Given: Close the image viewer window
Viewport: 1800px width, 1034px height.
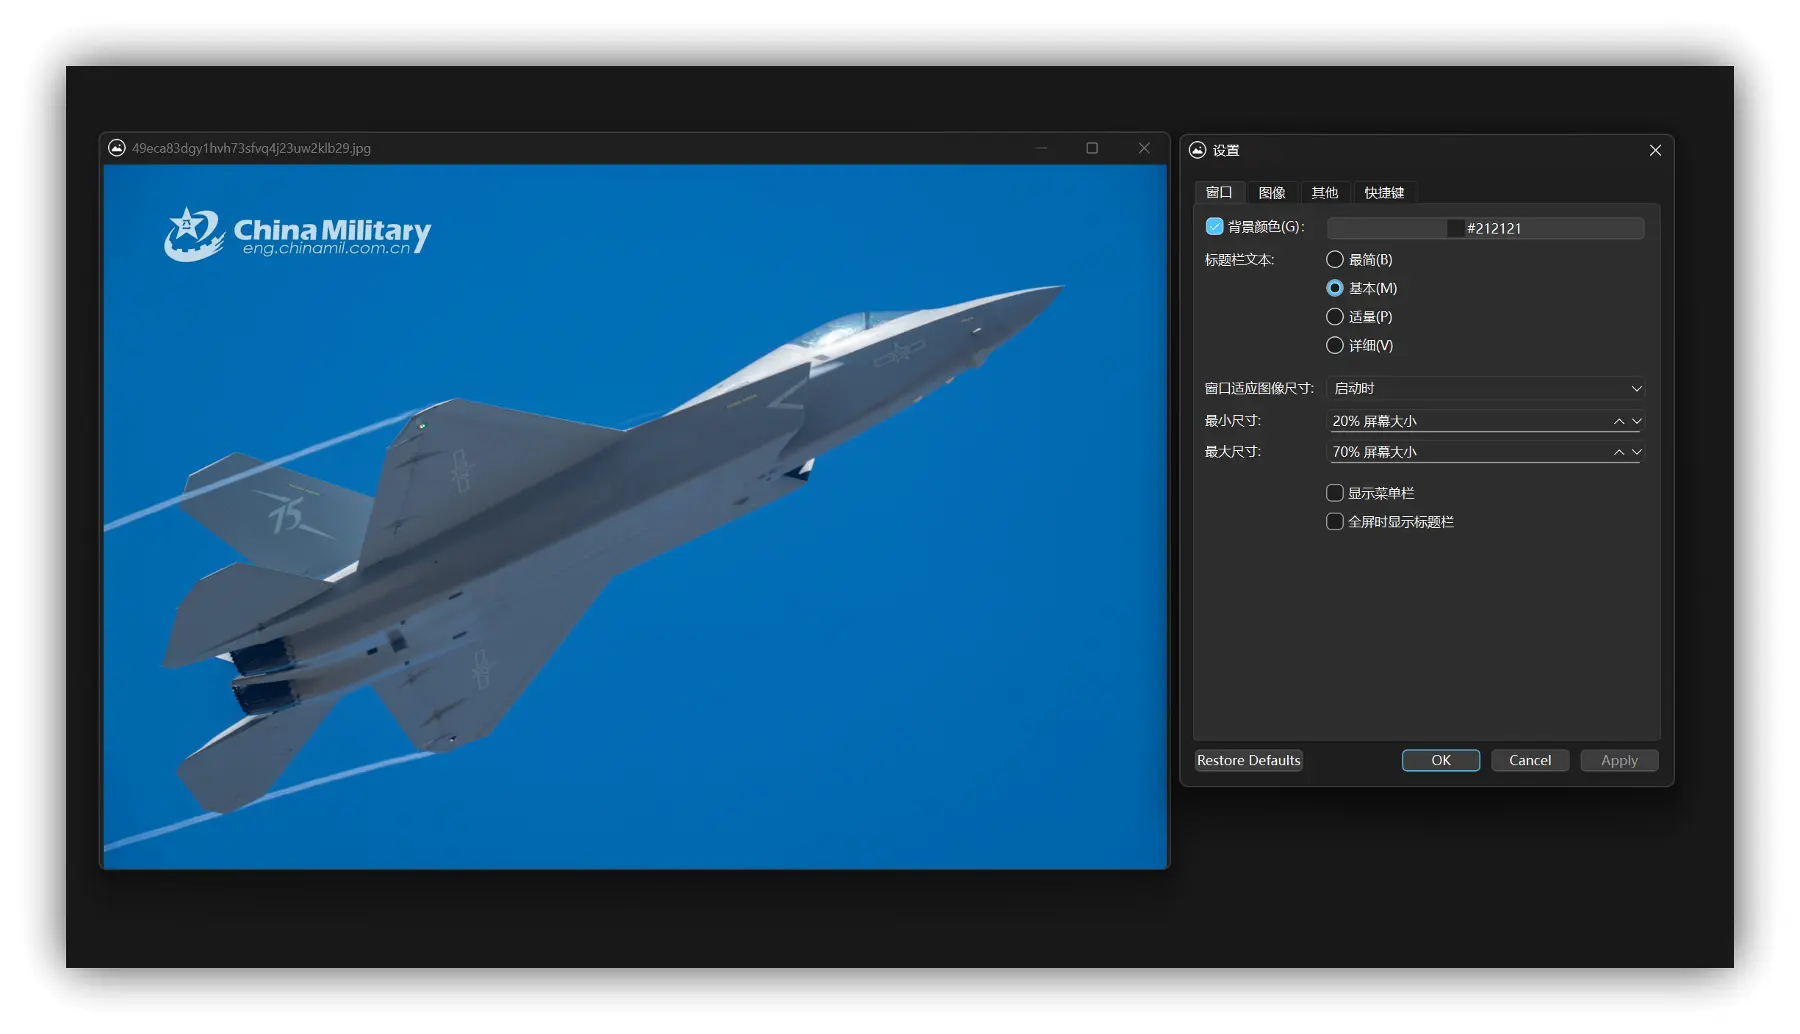Looking at the screenshot, I should [x=1144, y=148].
